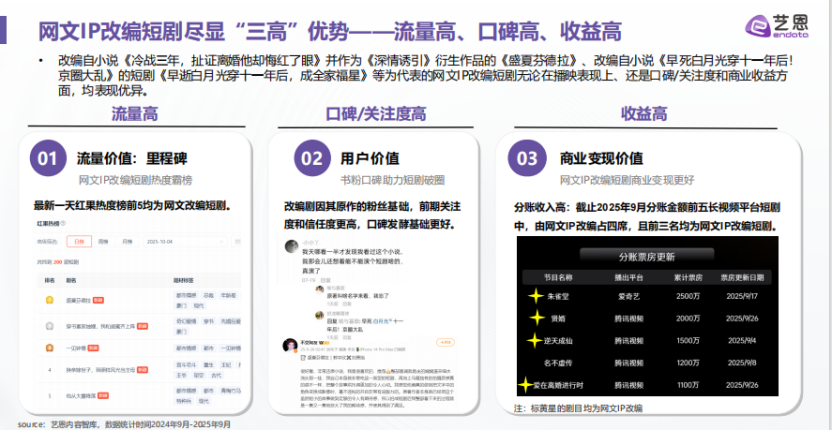Click the yellow star beside 爱在离婚进行时

click(x=525, y=385)
